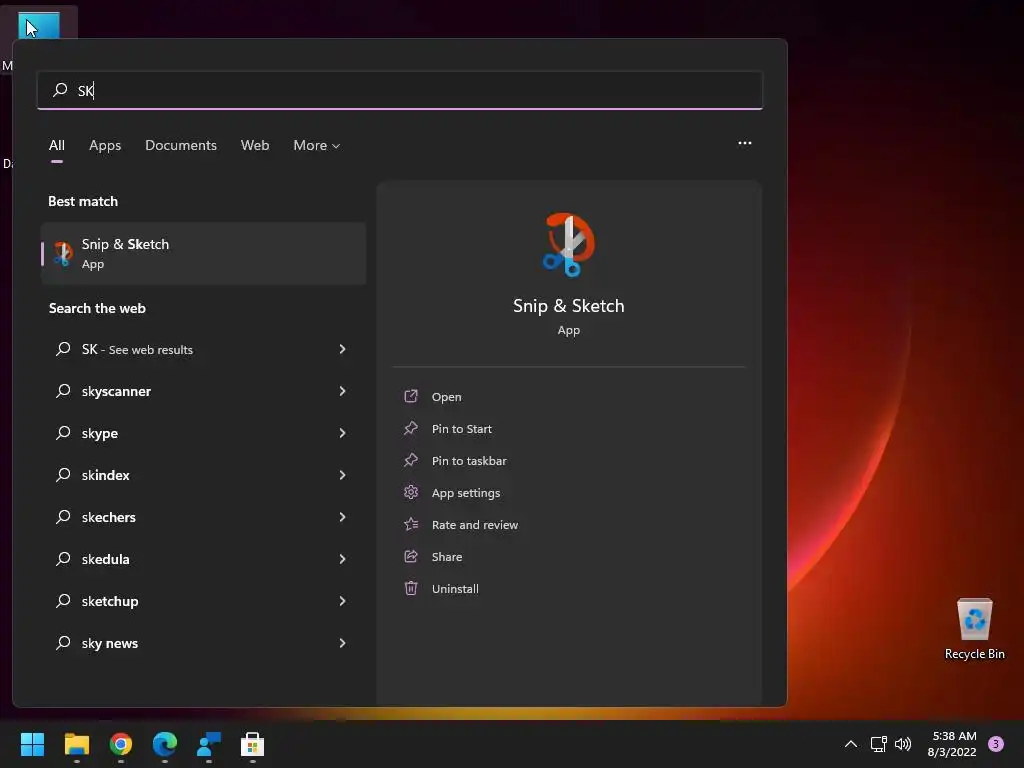
Task: Open Microsoft Store from the taskbar
Action: 252,744
